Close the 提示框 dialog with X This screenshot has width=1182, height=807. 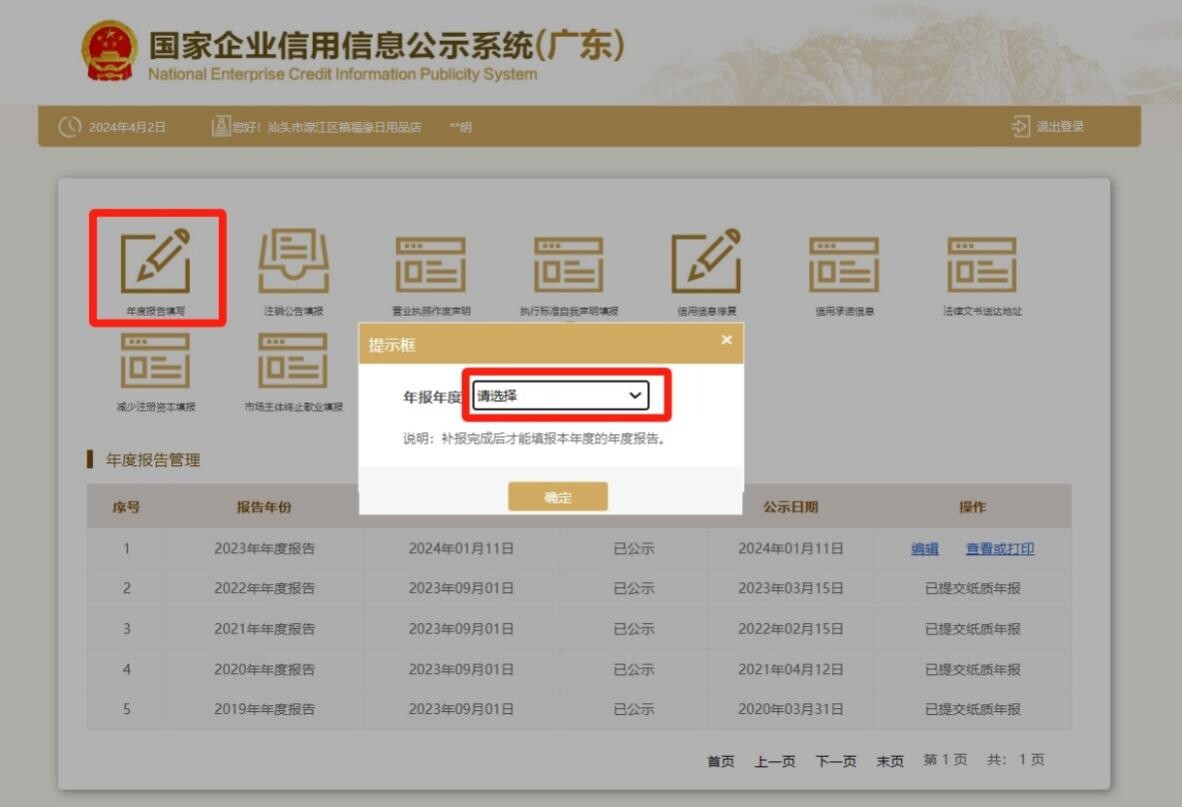726,340
